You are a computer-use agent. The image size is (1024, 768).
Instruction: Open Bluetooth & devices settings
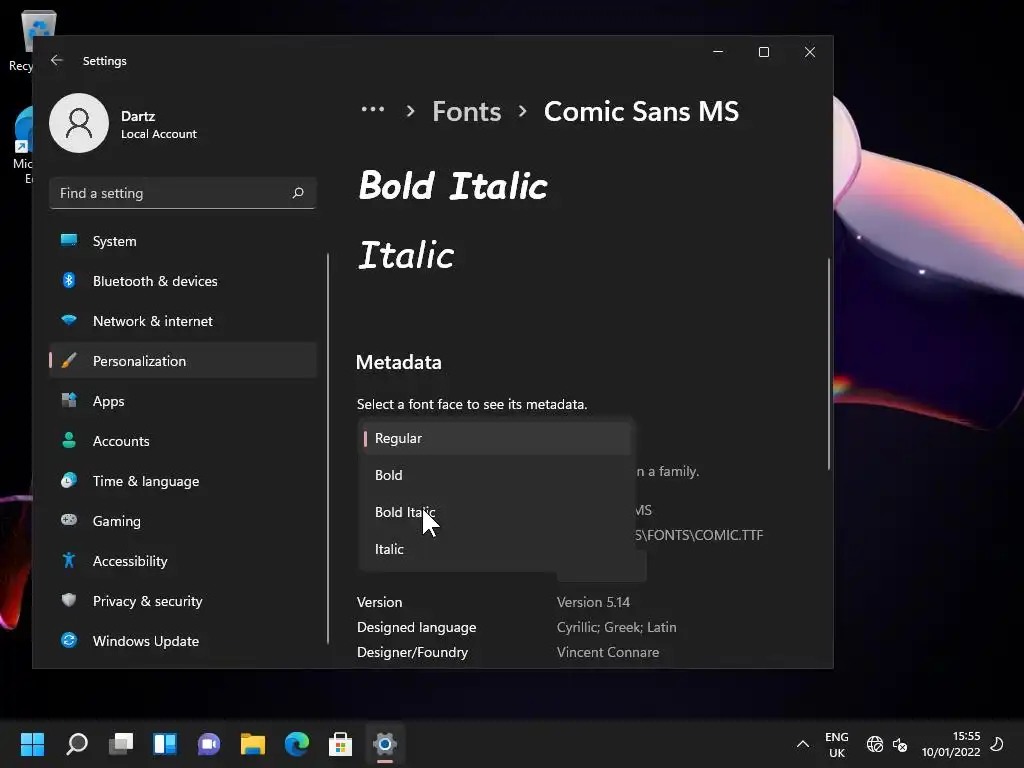[x=183, y=281]
